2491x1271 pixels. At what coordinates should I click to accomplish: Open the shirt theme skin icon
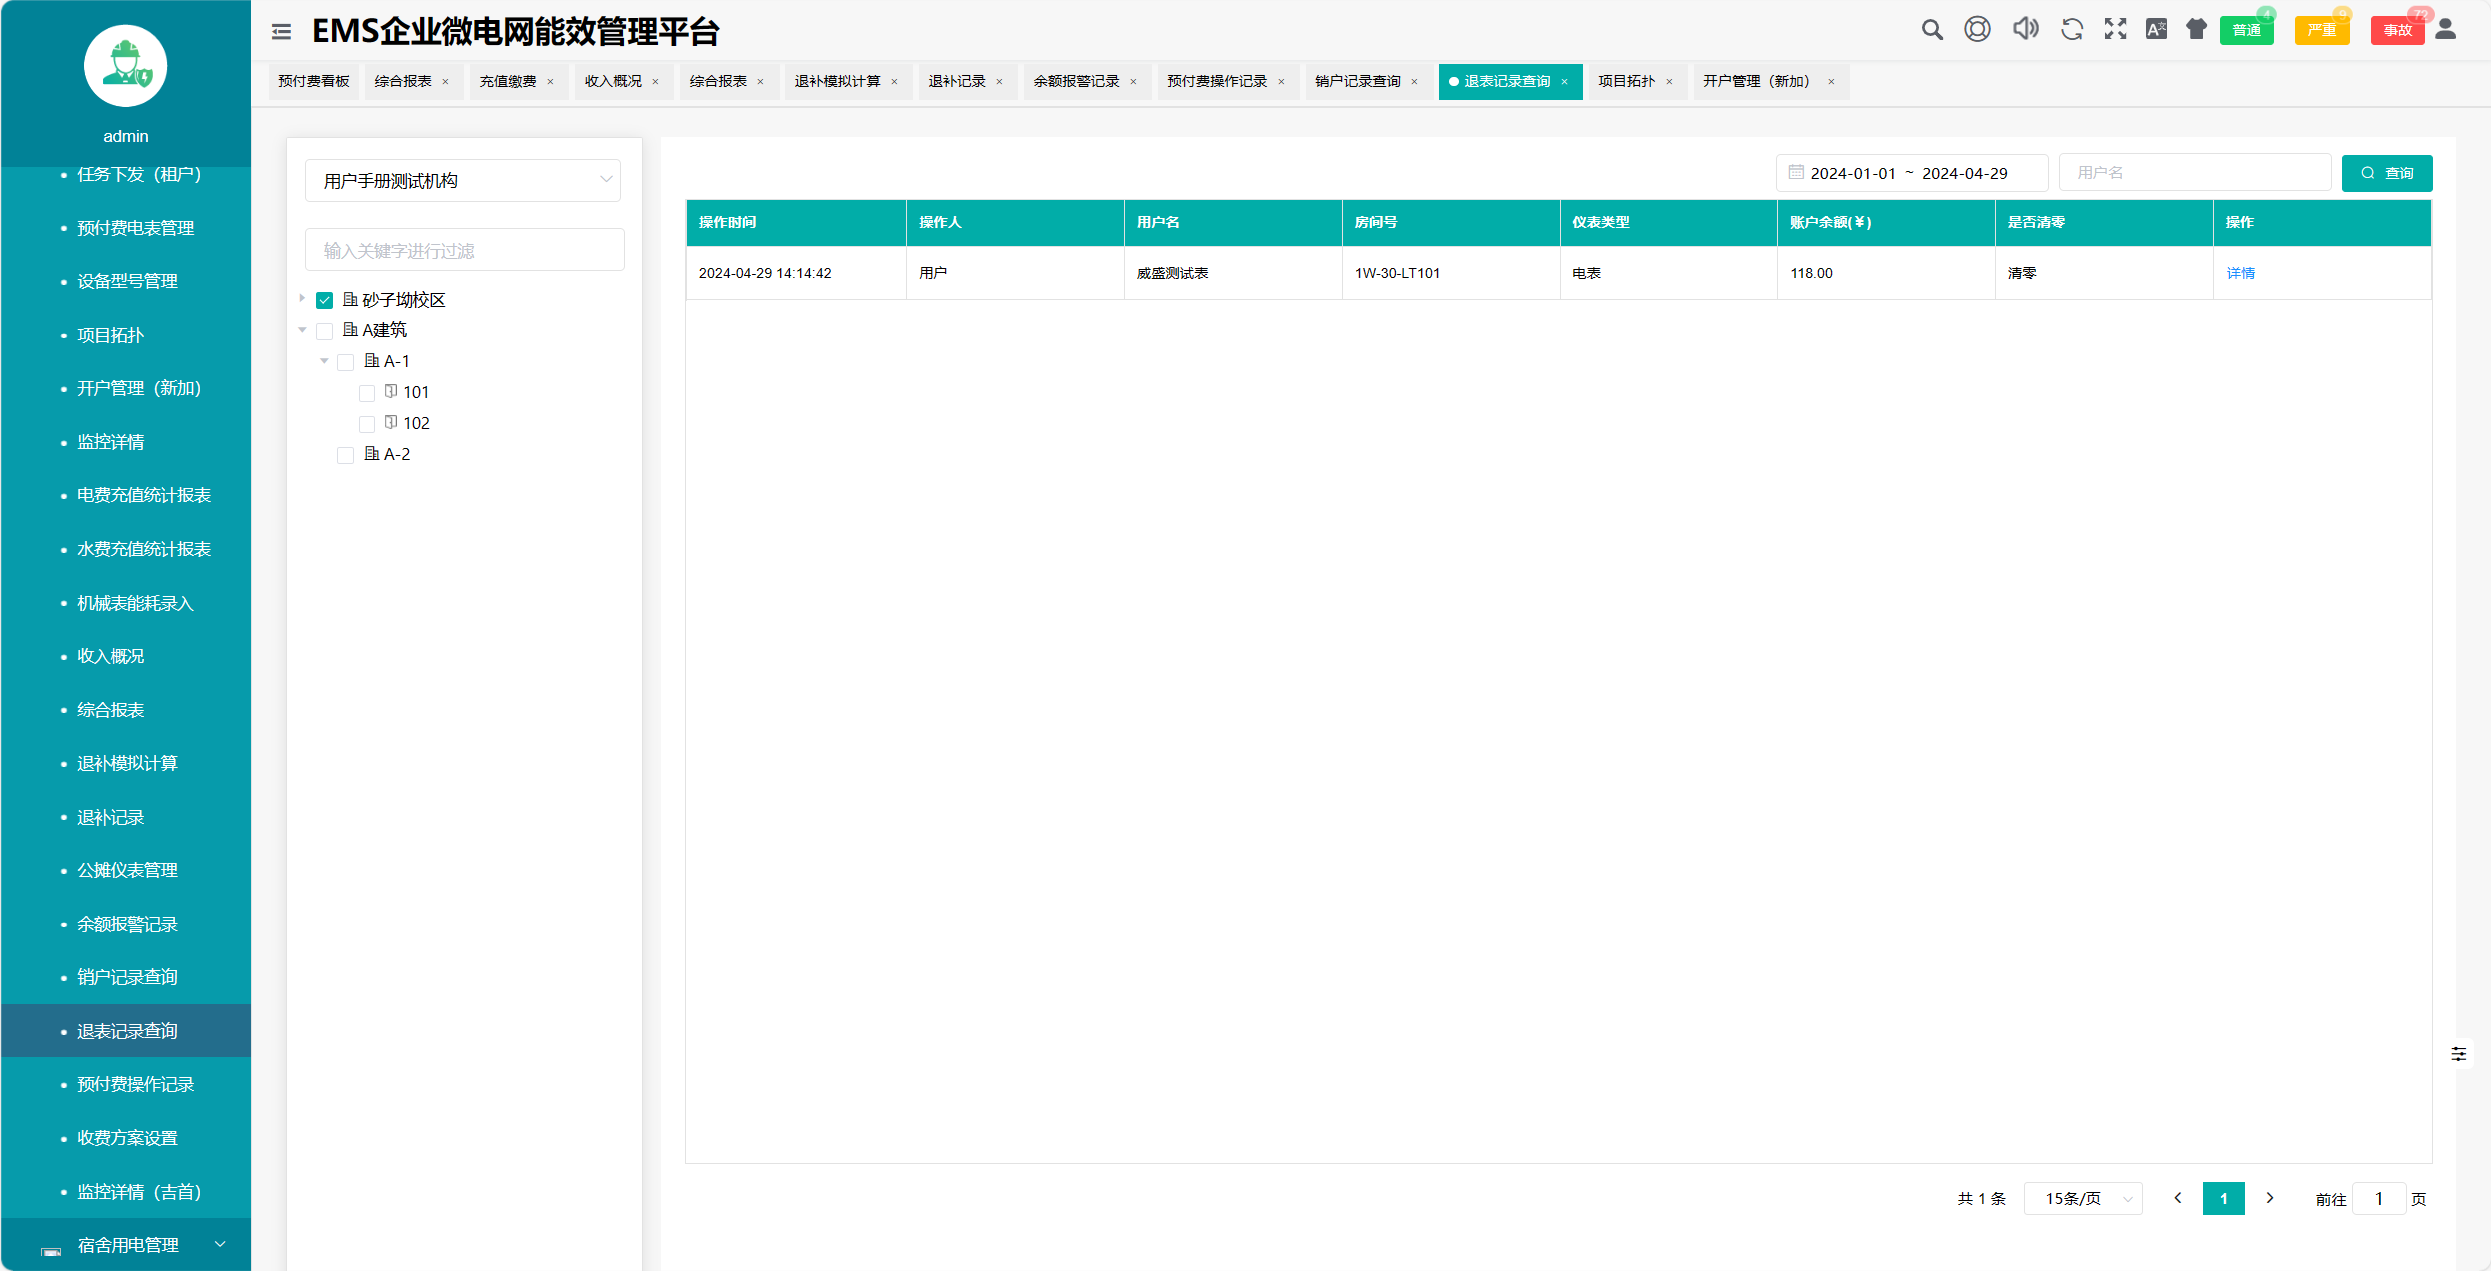[x=2196, y=30]
